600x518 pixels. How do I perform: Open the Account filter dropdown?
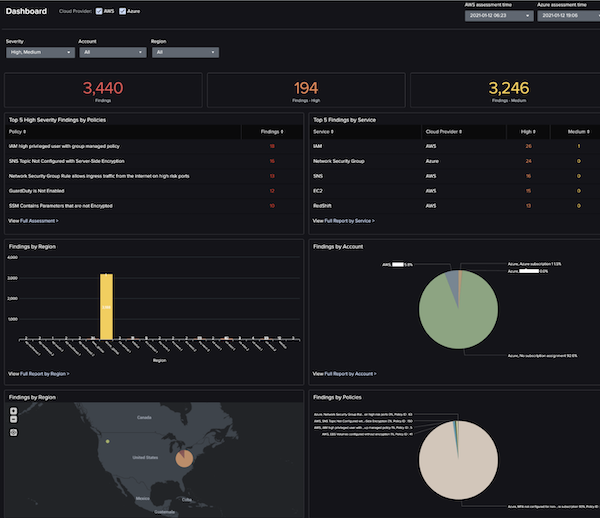coord(112,52)
